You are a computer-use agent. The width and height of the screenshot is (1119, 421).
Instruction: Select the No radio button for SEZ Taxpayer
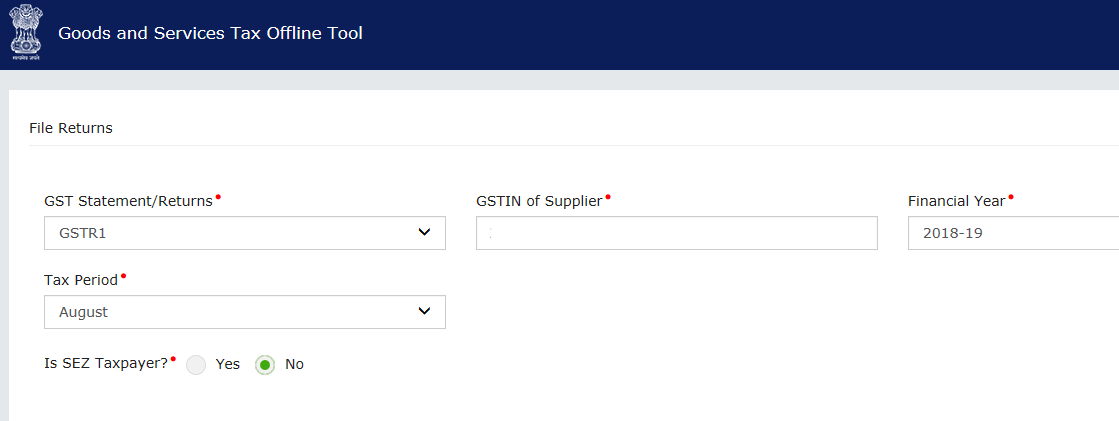(x=265, y=365)
